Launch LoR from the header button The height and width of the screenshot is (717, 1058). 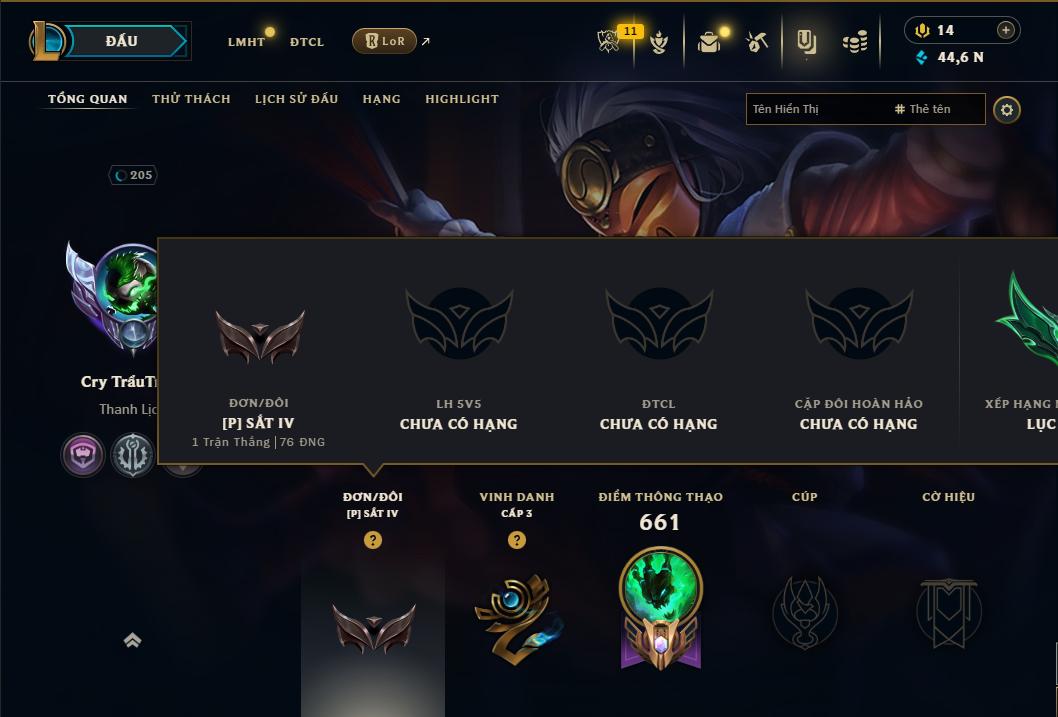point(385,41)
